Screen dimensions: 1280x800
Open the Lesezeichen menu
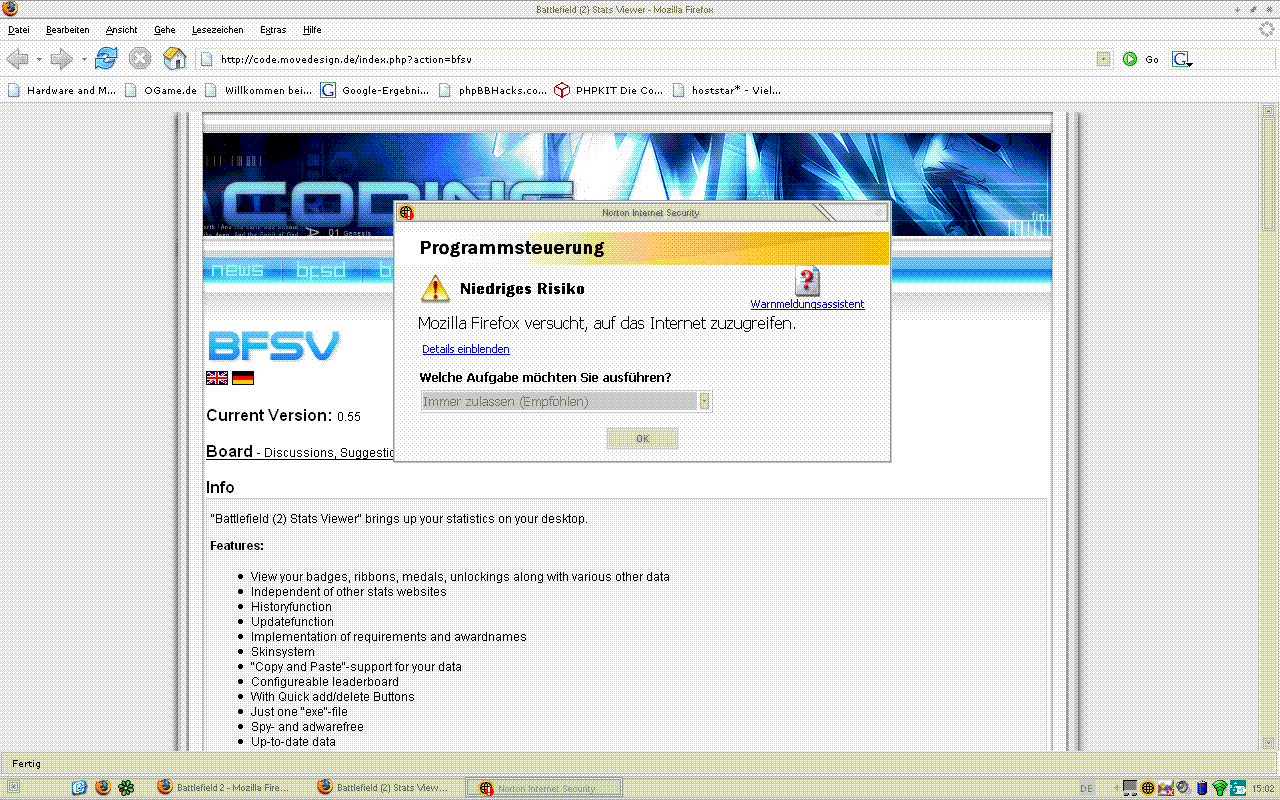[217, 30]
